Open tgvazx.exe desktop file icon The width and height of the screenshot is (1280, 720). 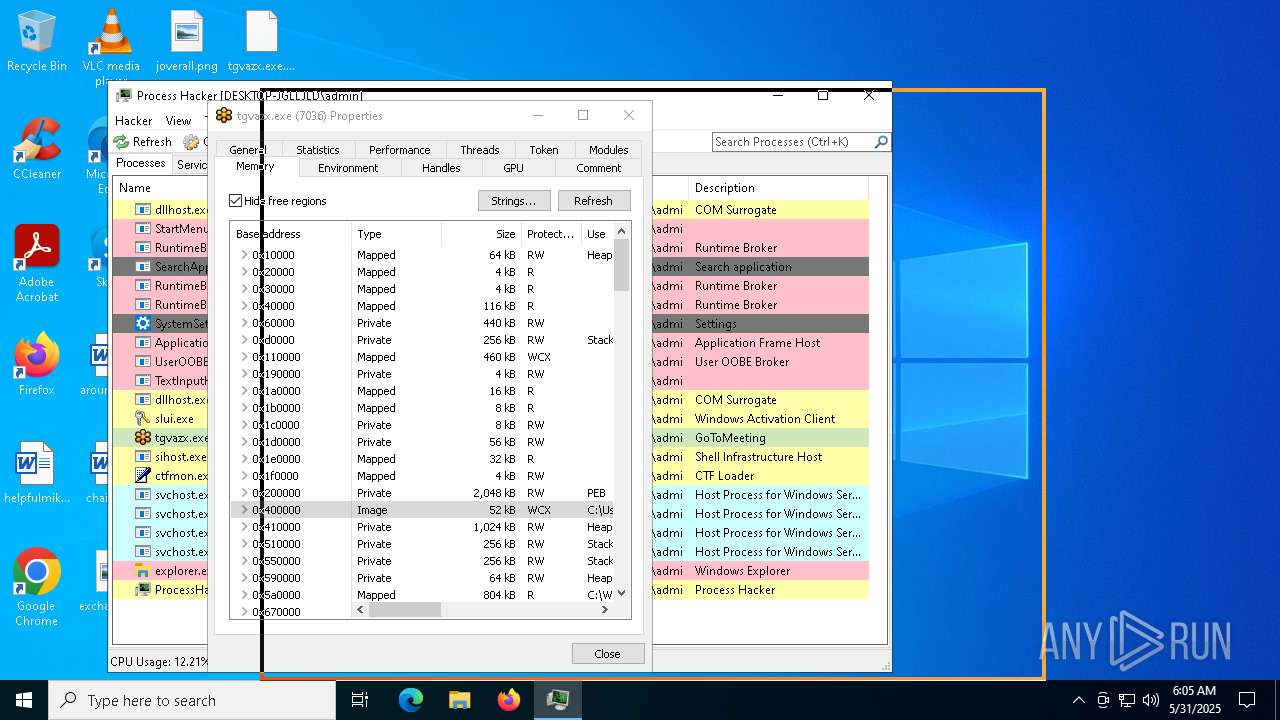[261, 40]
